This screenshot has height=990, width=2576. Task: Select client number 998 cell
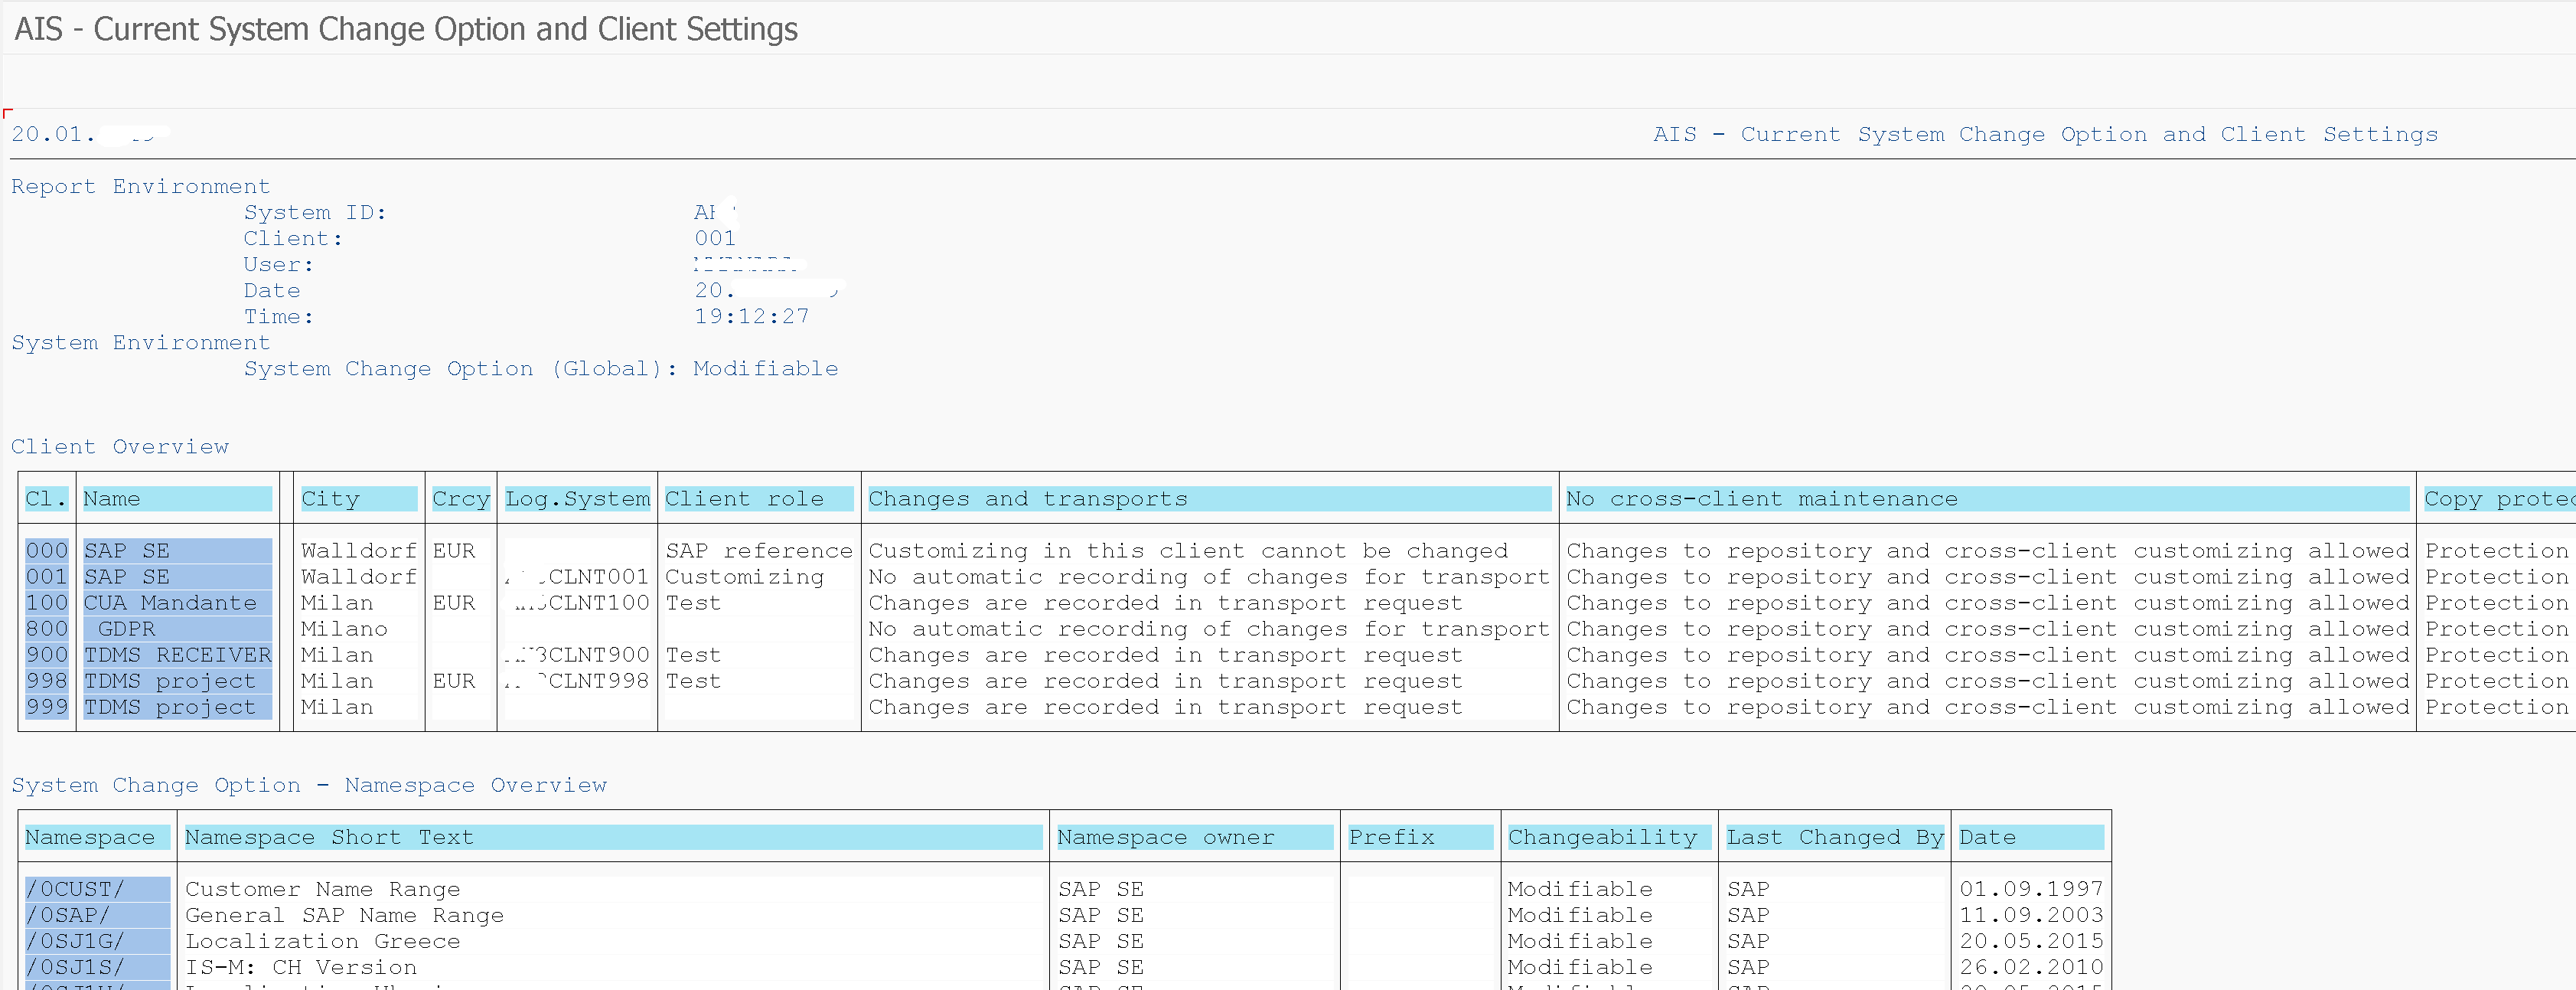47,681
